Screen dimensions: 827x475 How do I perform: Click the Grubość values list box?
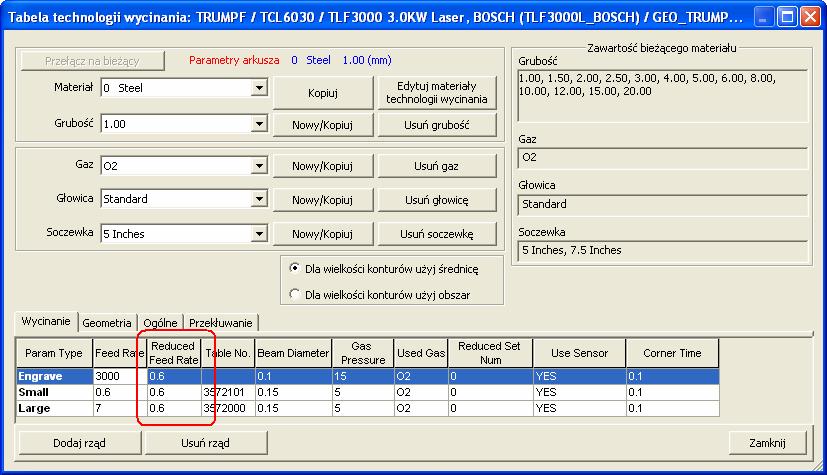pyautogui.click(x=662, y=96)
